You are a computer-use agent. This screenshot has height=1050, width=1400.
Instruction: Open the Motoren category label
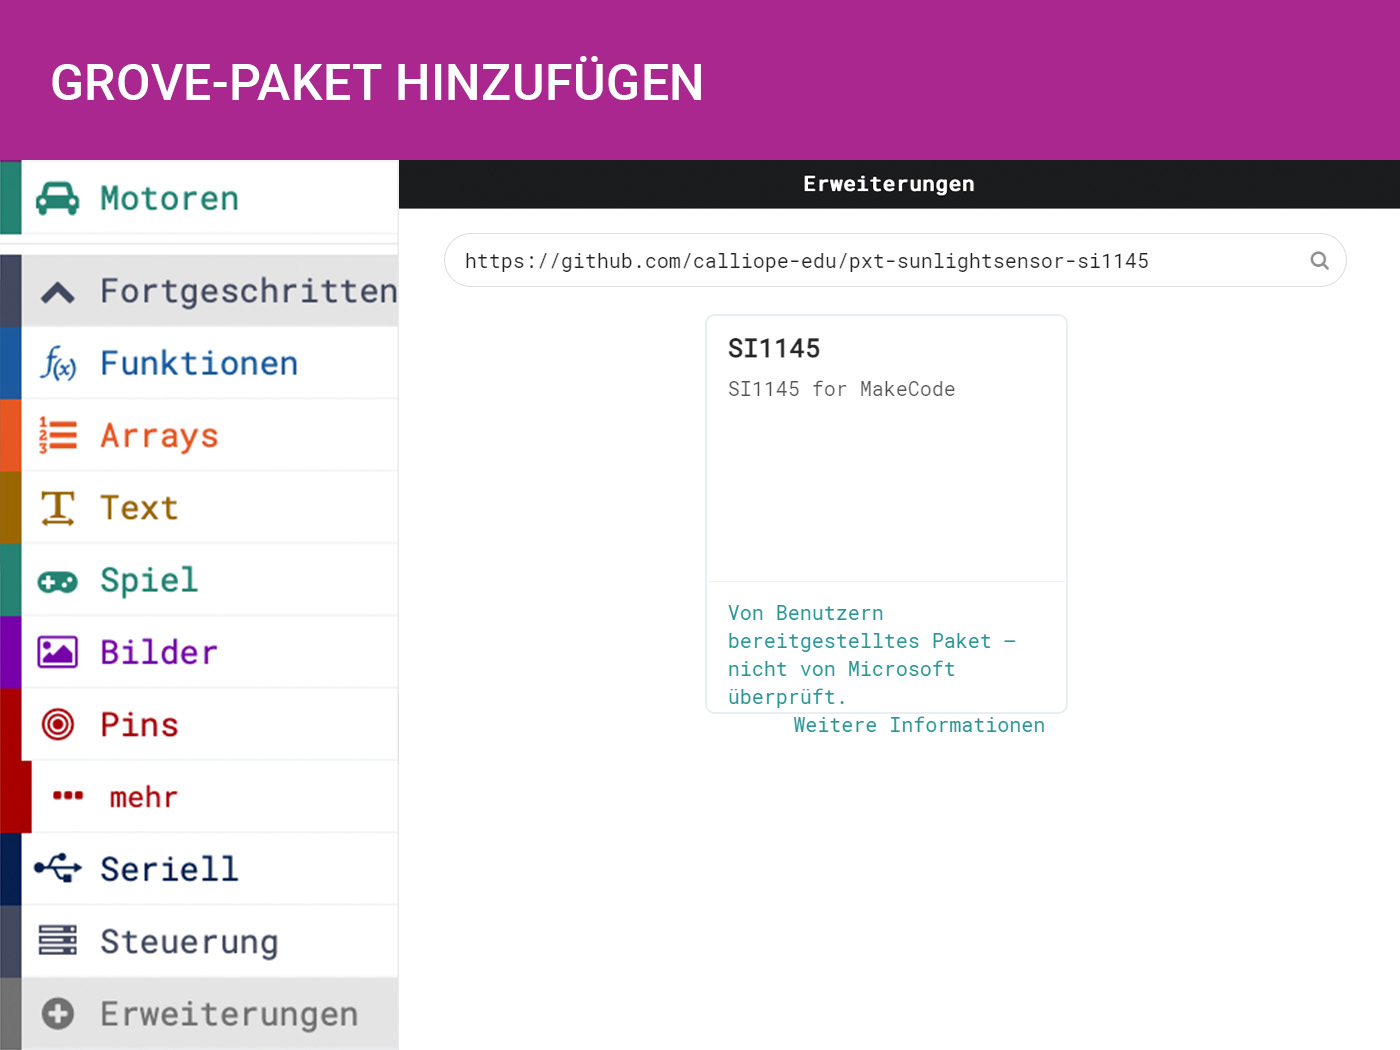pos(169,199)
